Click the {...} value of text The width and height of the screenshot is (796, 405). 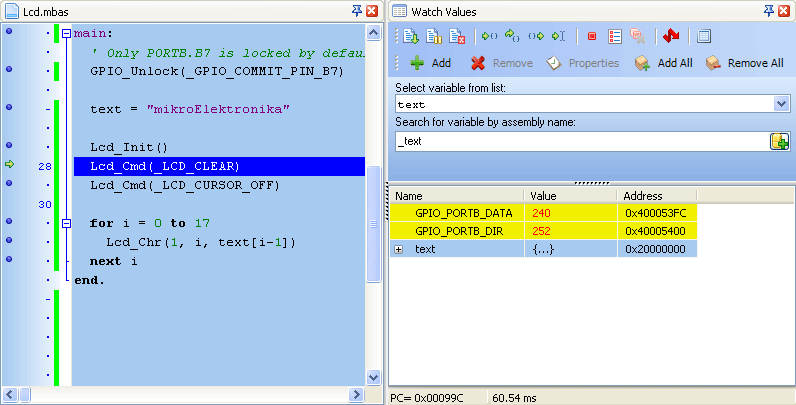point(542,249)
